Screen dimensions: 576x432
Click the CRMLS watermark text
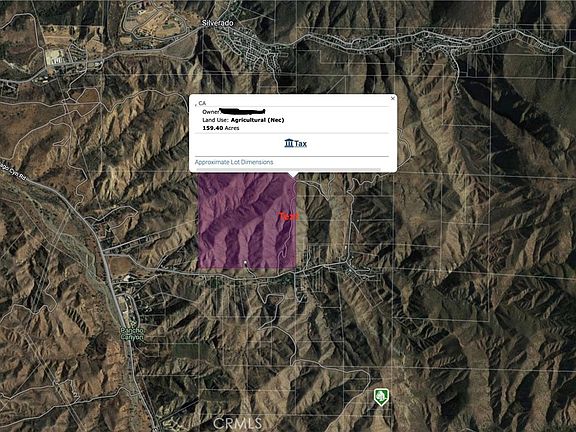[238, 423]
